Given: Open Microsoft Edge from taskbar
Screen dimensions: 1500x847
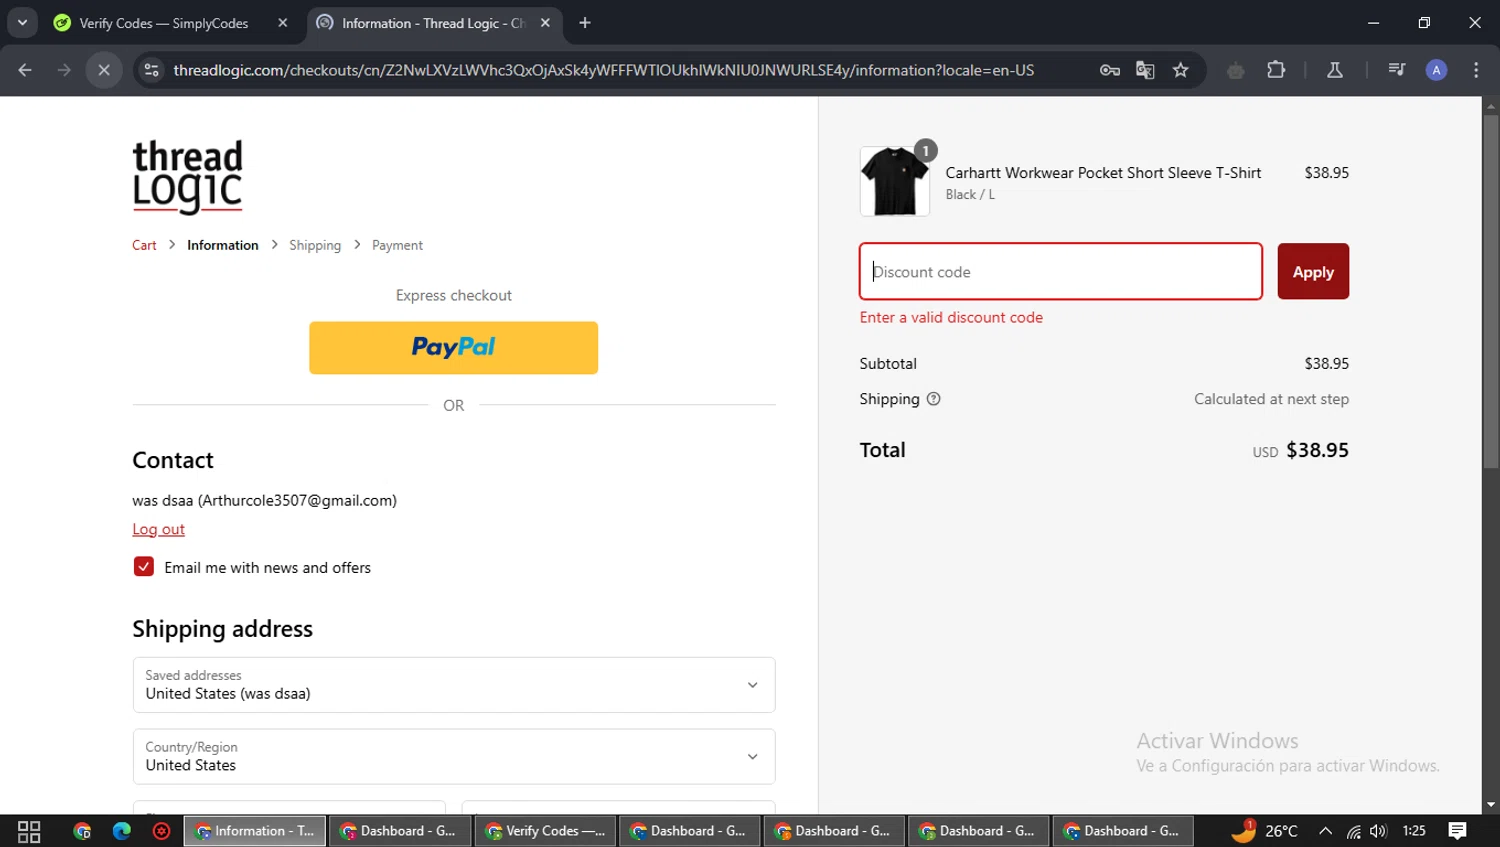Looking at the screenshot, I should (x=122, y=831).
